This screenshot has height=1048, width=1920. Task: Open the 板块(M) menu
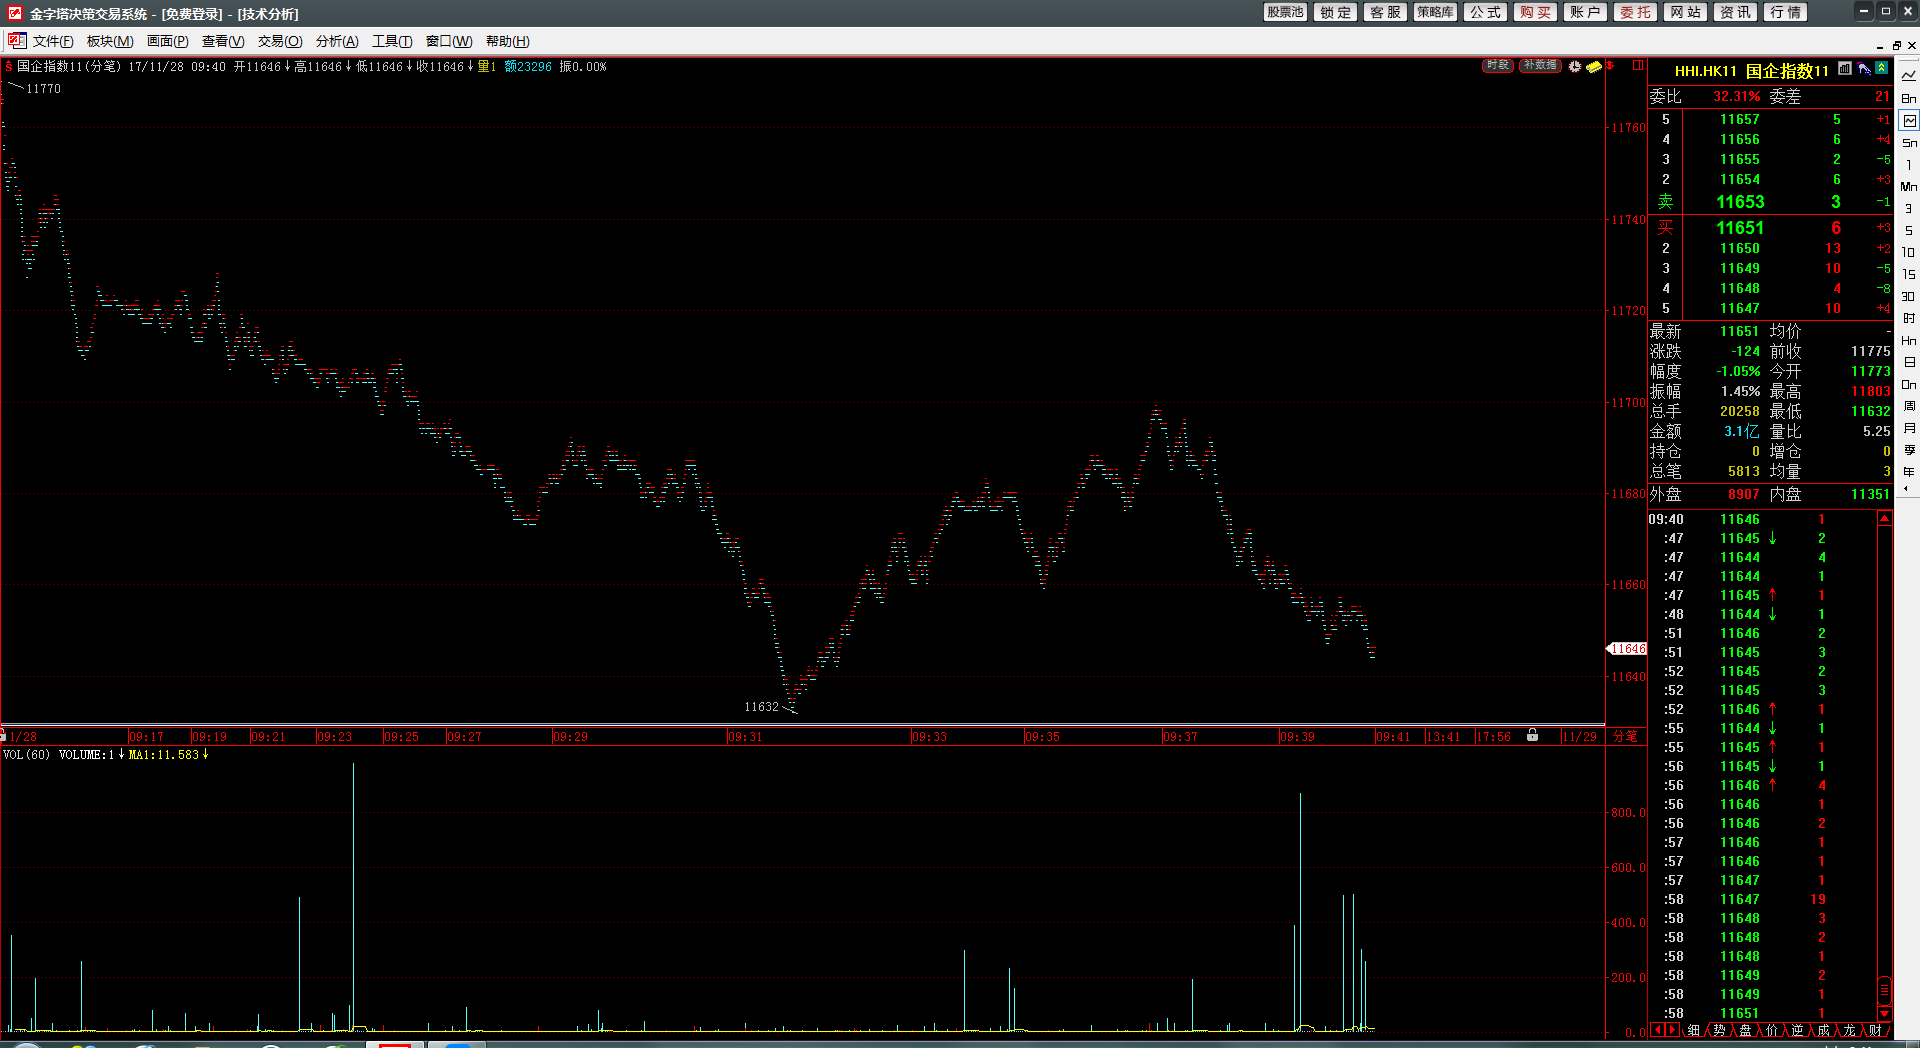(x=110, y=41)
